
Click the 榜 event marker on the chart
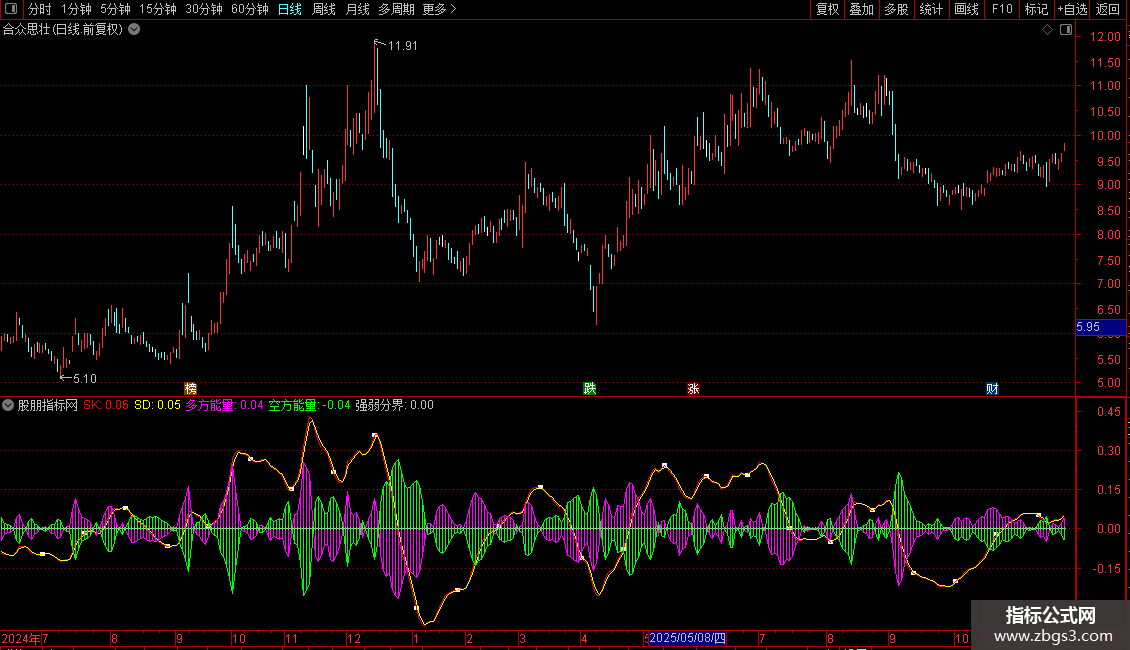point(190,389)
